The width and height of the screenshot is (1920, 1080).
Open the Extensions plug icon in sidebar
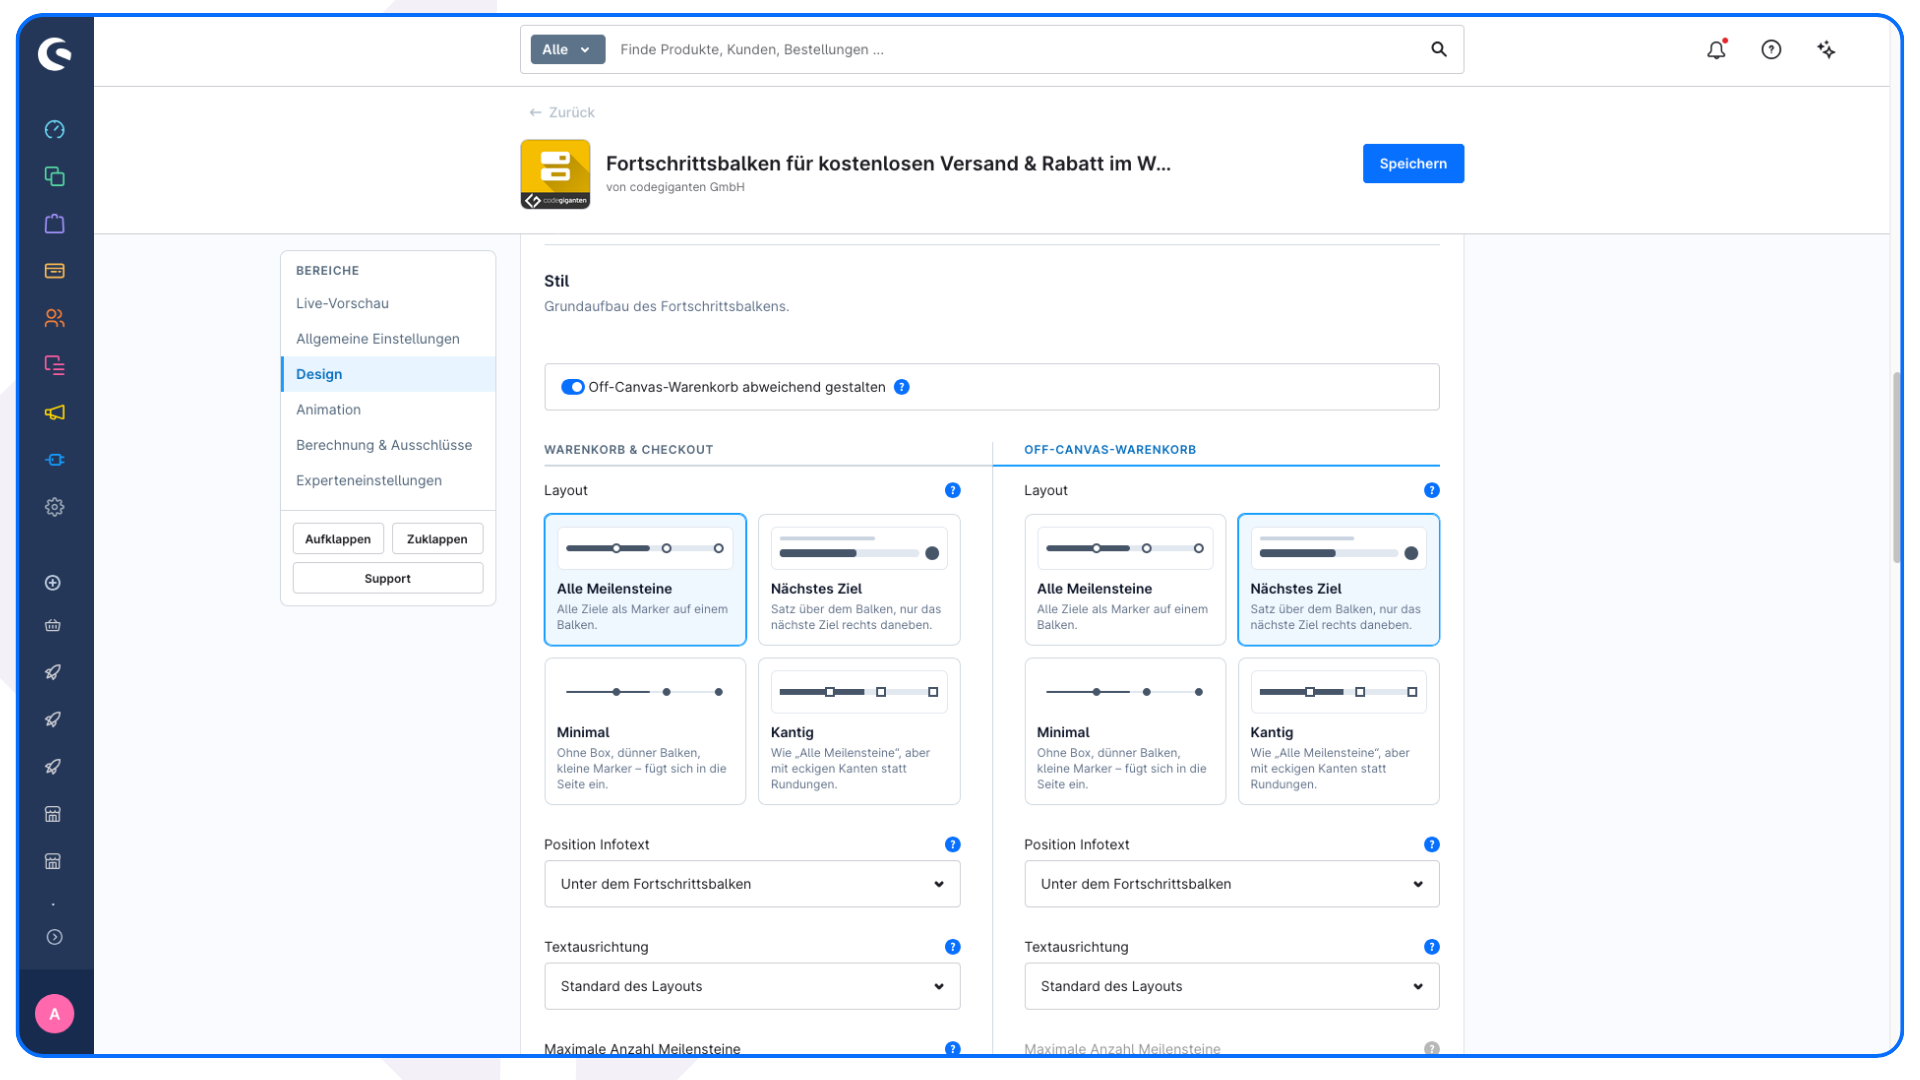tap(55, 460)
